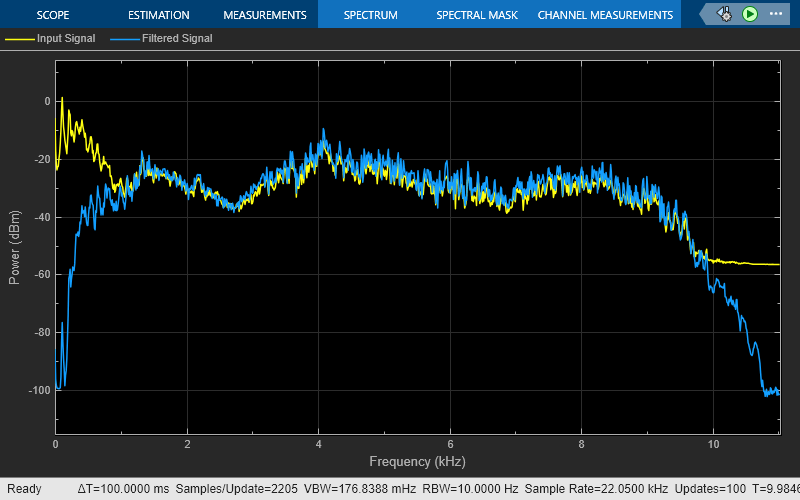Screen dimensions: 800x500
Task: Click the yellow Input Signal line swatch
Action: point(19,39)
